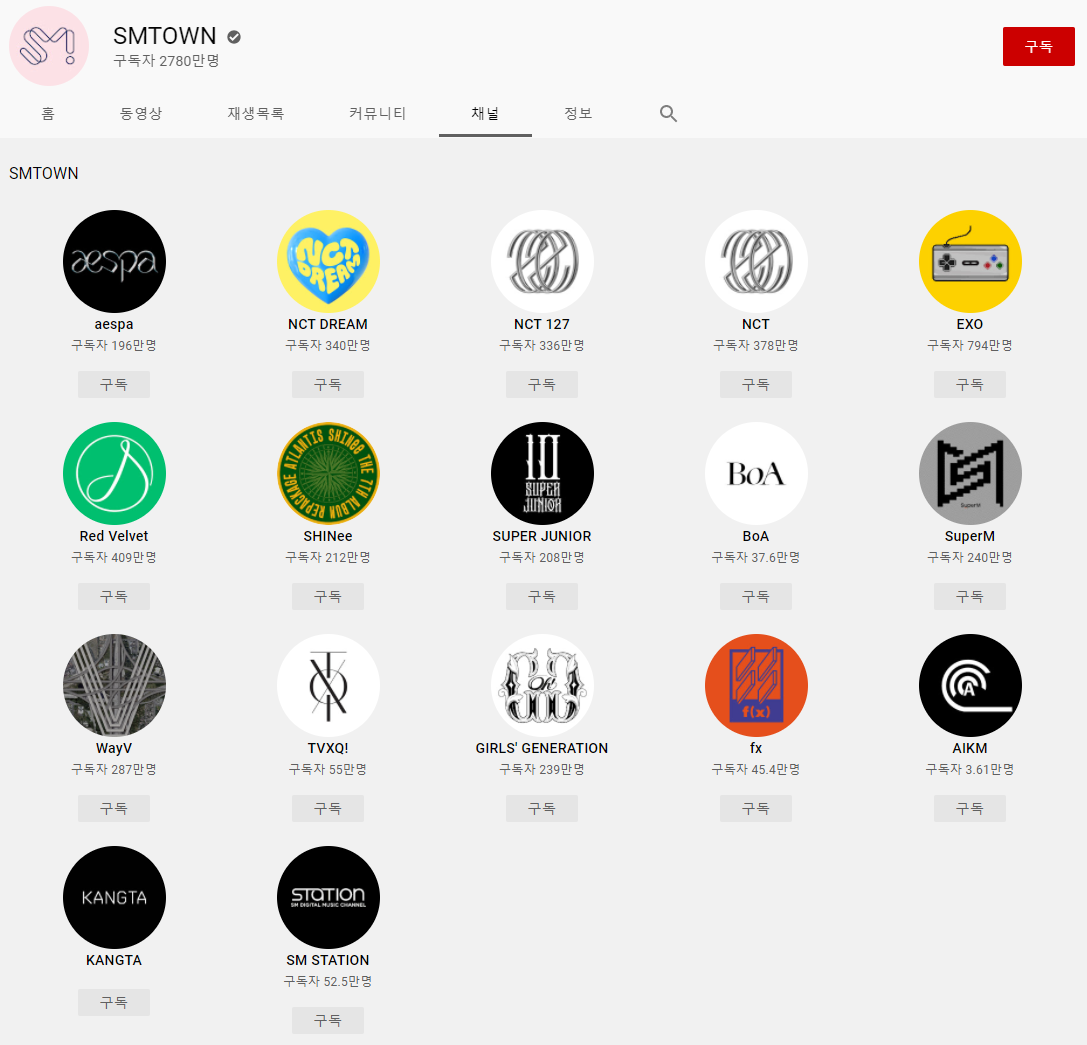Viewport: 1087px width, 1045px height.
Task: Switch to the 홈 tab
Action: (x=48, y=114)
